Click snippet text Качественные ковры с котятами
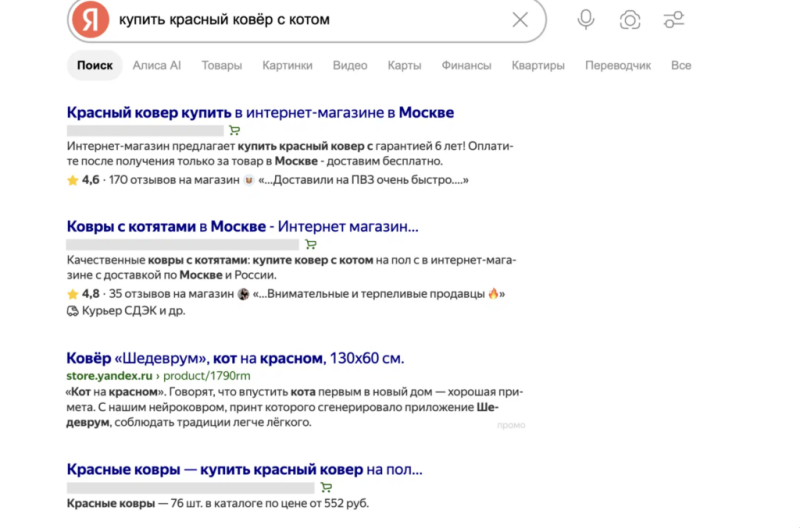 [291, 267]
